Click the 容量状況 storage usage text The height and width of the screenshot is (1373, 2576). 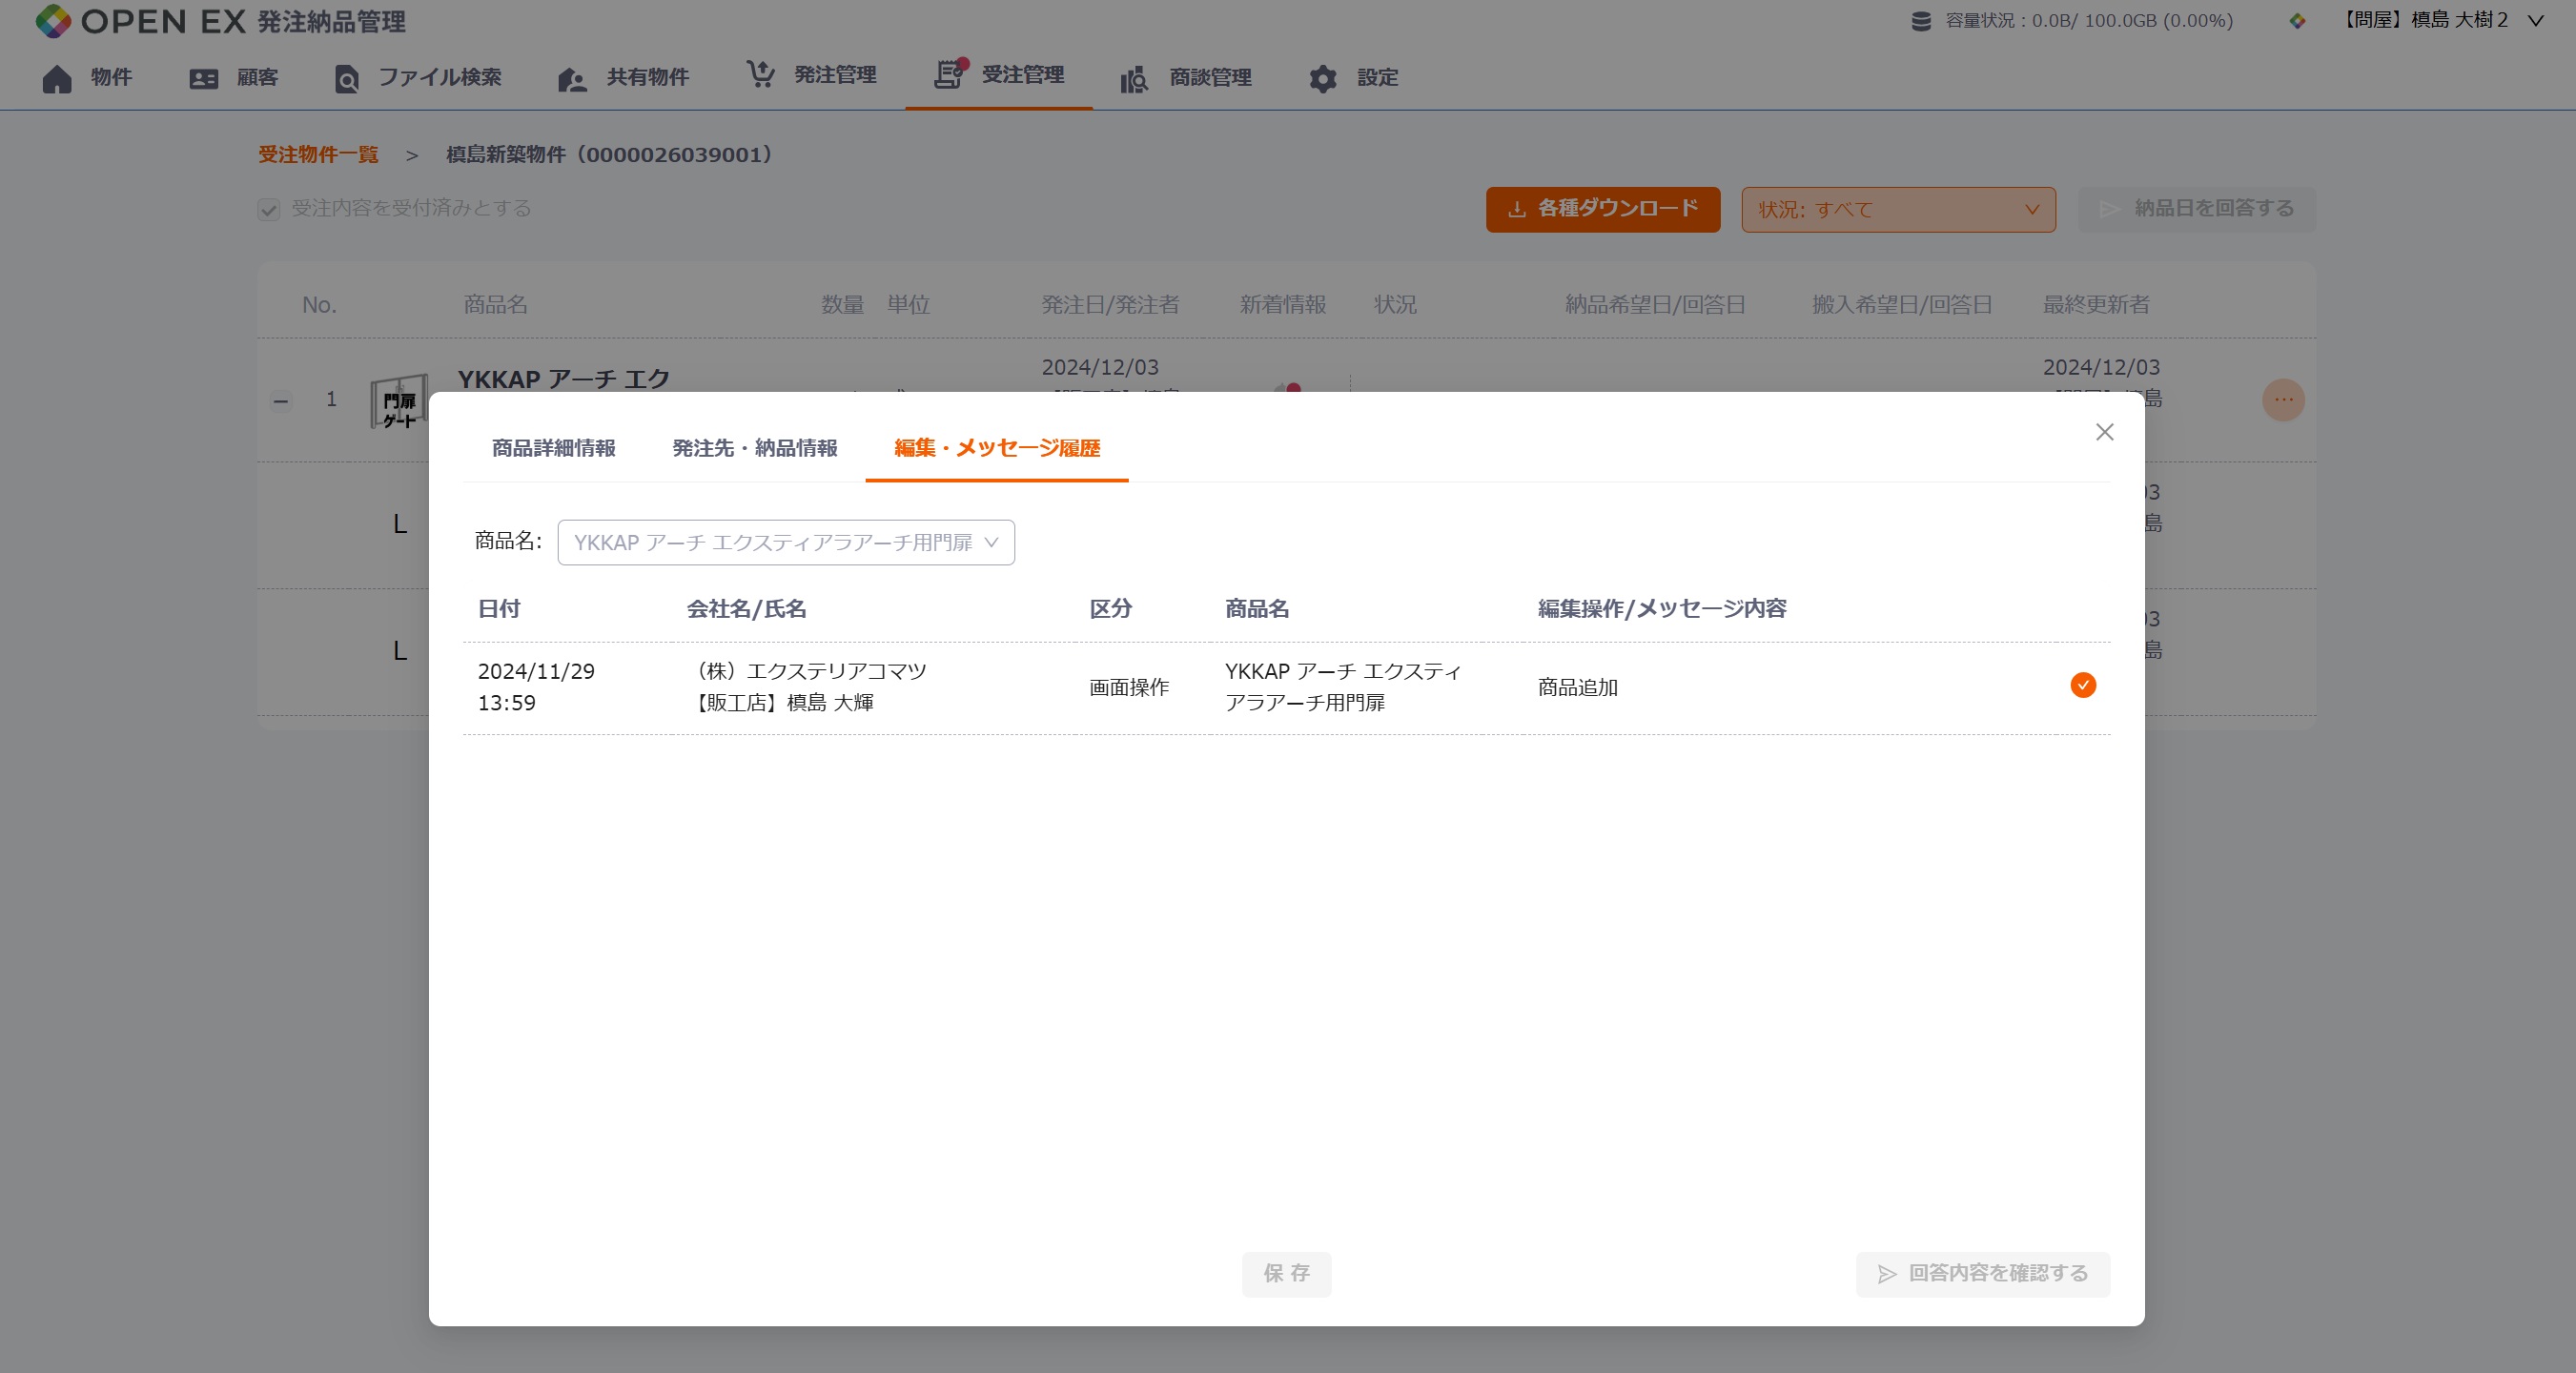point(2088,21)
